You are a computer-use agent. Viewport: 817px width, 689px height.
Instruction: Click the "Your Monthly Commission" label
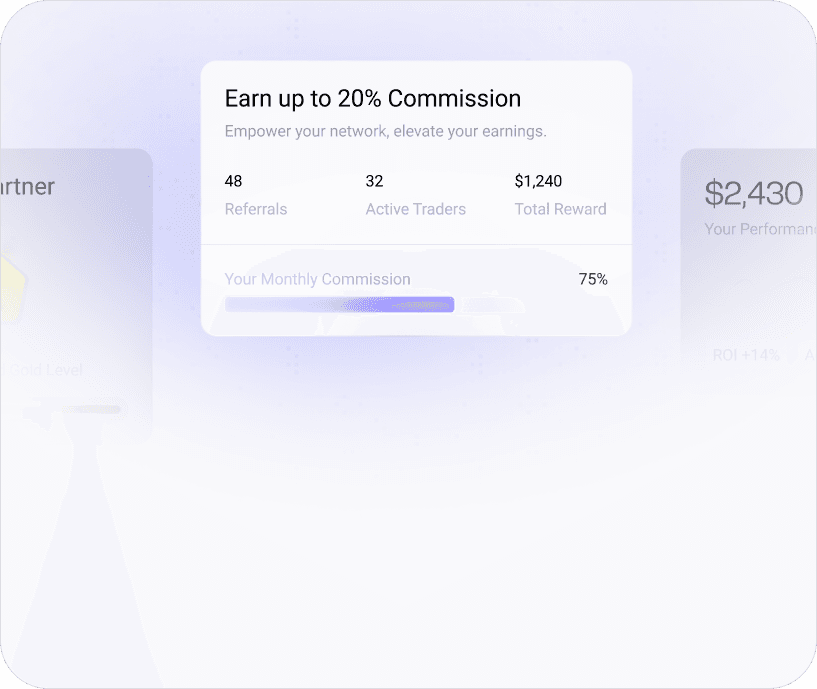317,279
